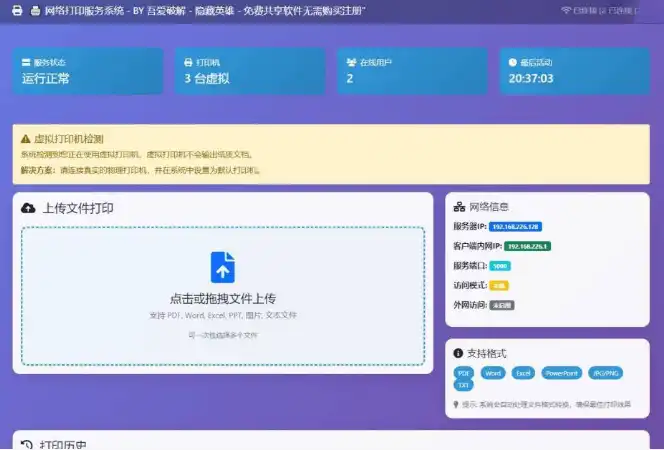Click the printer icon in the header
Screen dimensions: 664x450
17,11
